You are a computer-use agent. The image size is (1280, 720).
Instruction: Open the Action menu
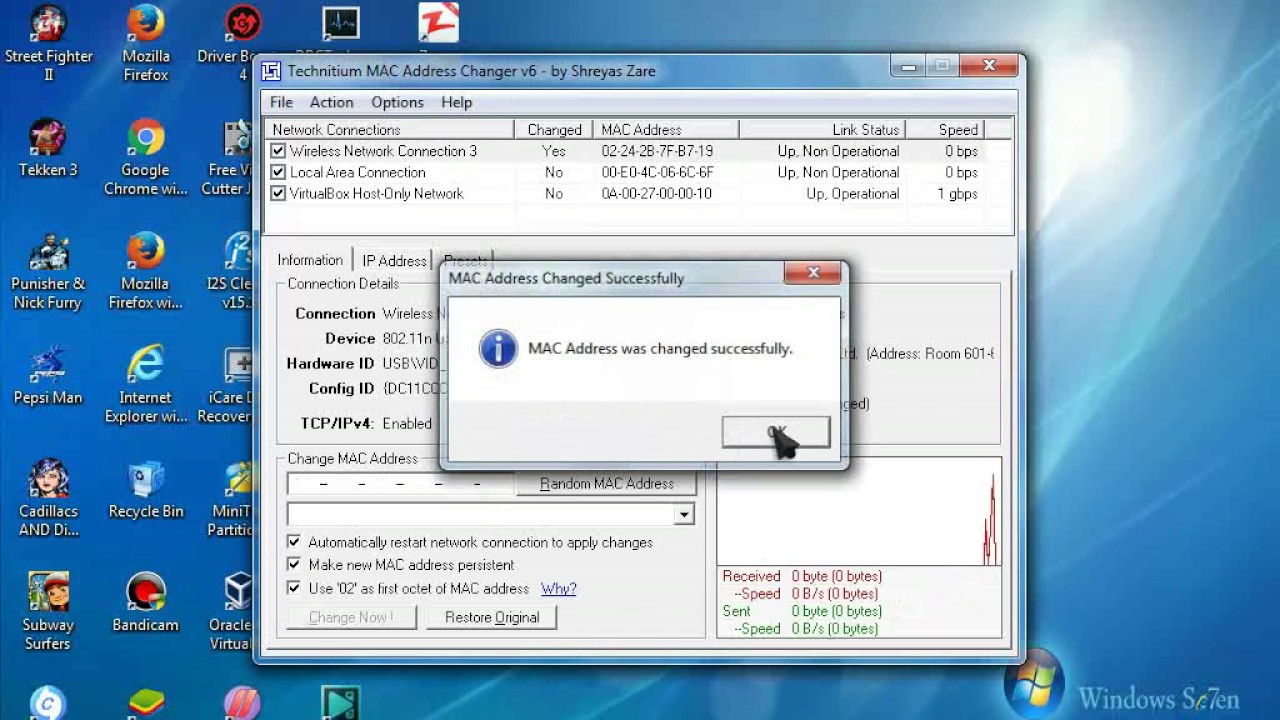(331, 102)
